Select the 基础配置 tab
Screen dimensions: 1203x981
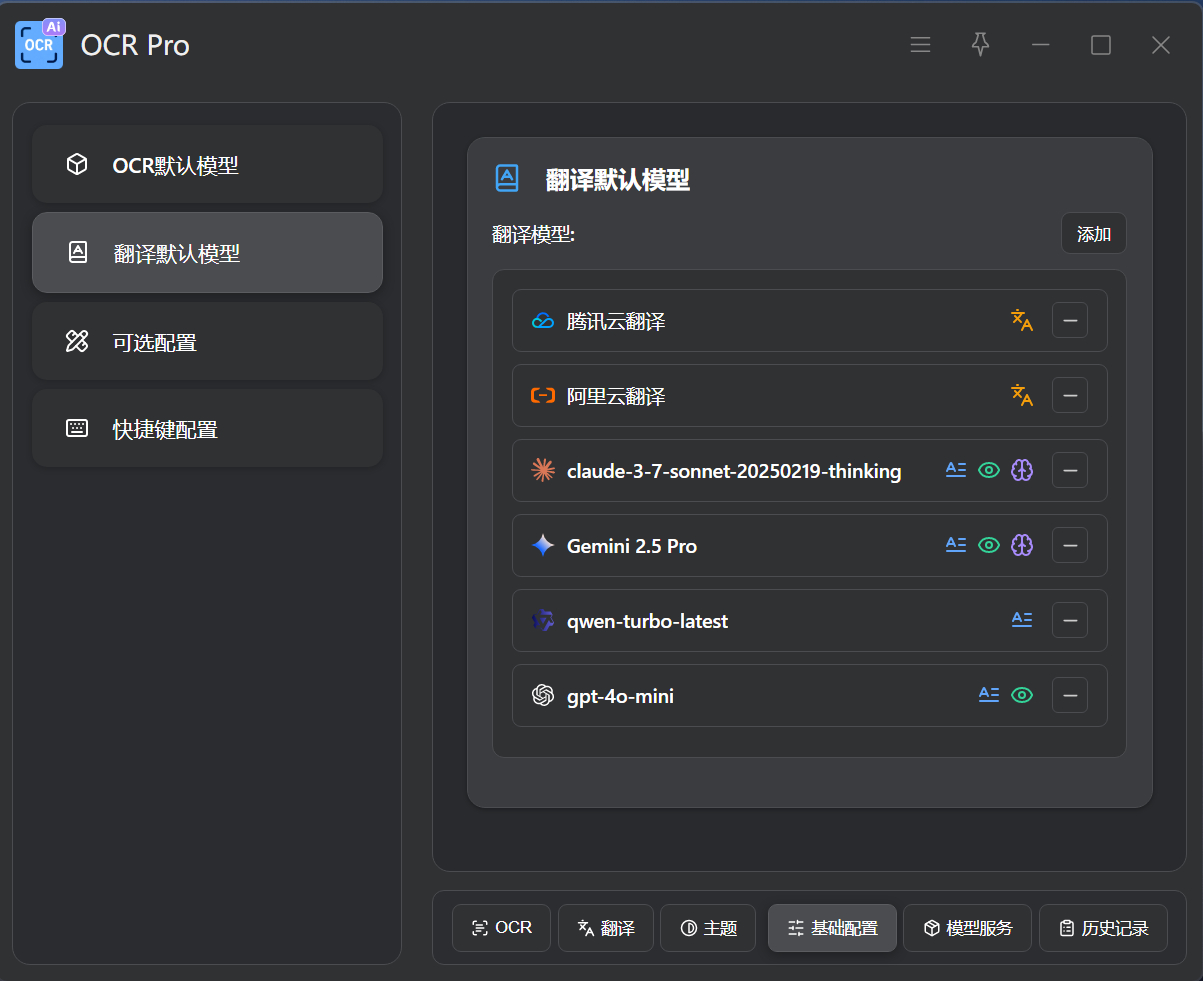tap(832, 928)
